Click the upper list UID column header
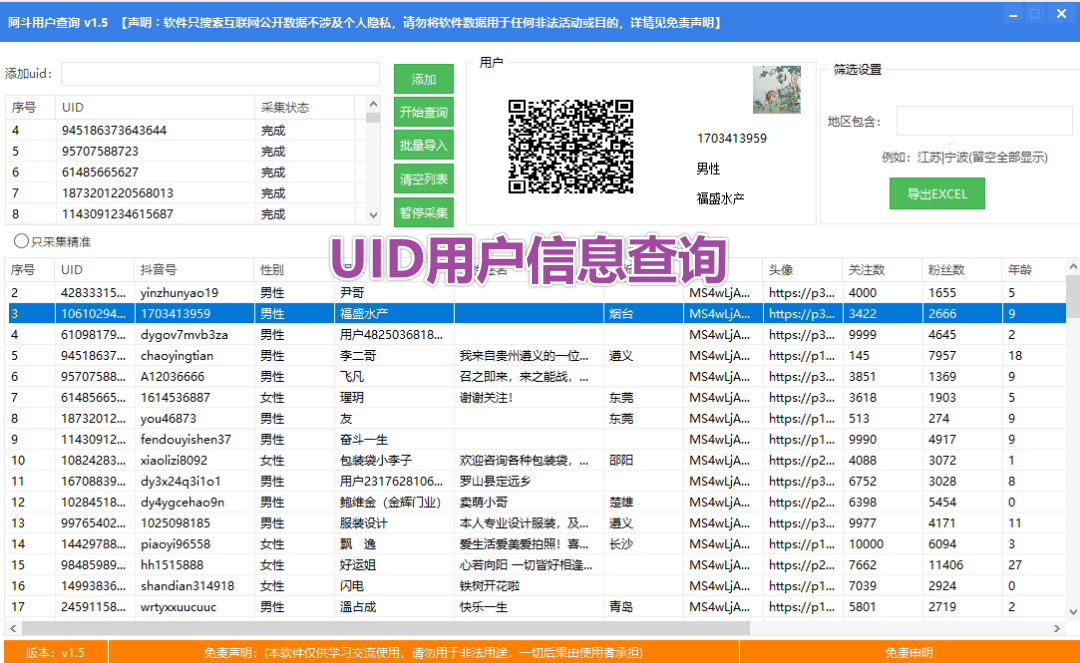Screen dimensions: 1080x663 155,107
